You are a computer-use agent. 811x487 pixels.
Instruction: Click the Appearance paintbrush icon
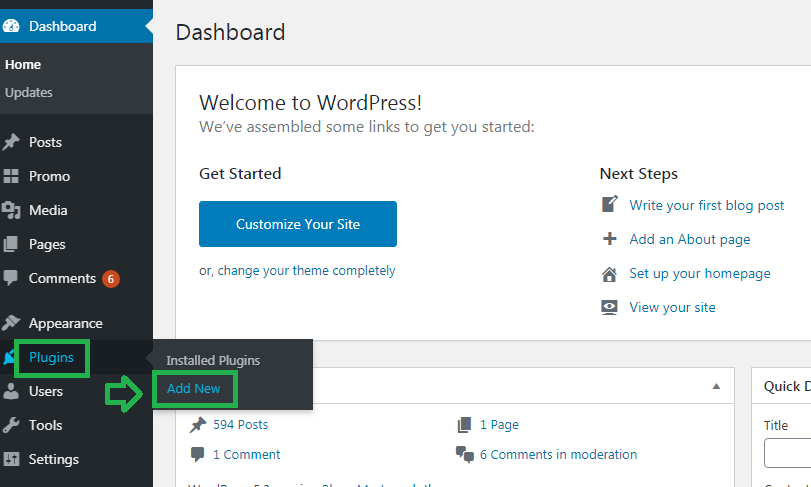click(x=11, y=323)
